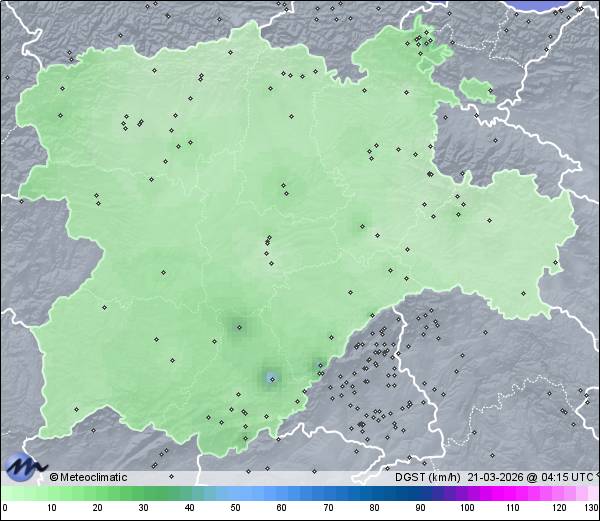The width and height of the screenshot is (600, 521).
Task: Click the 110 value magenta legend swatch
Action: coord(513,494)
